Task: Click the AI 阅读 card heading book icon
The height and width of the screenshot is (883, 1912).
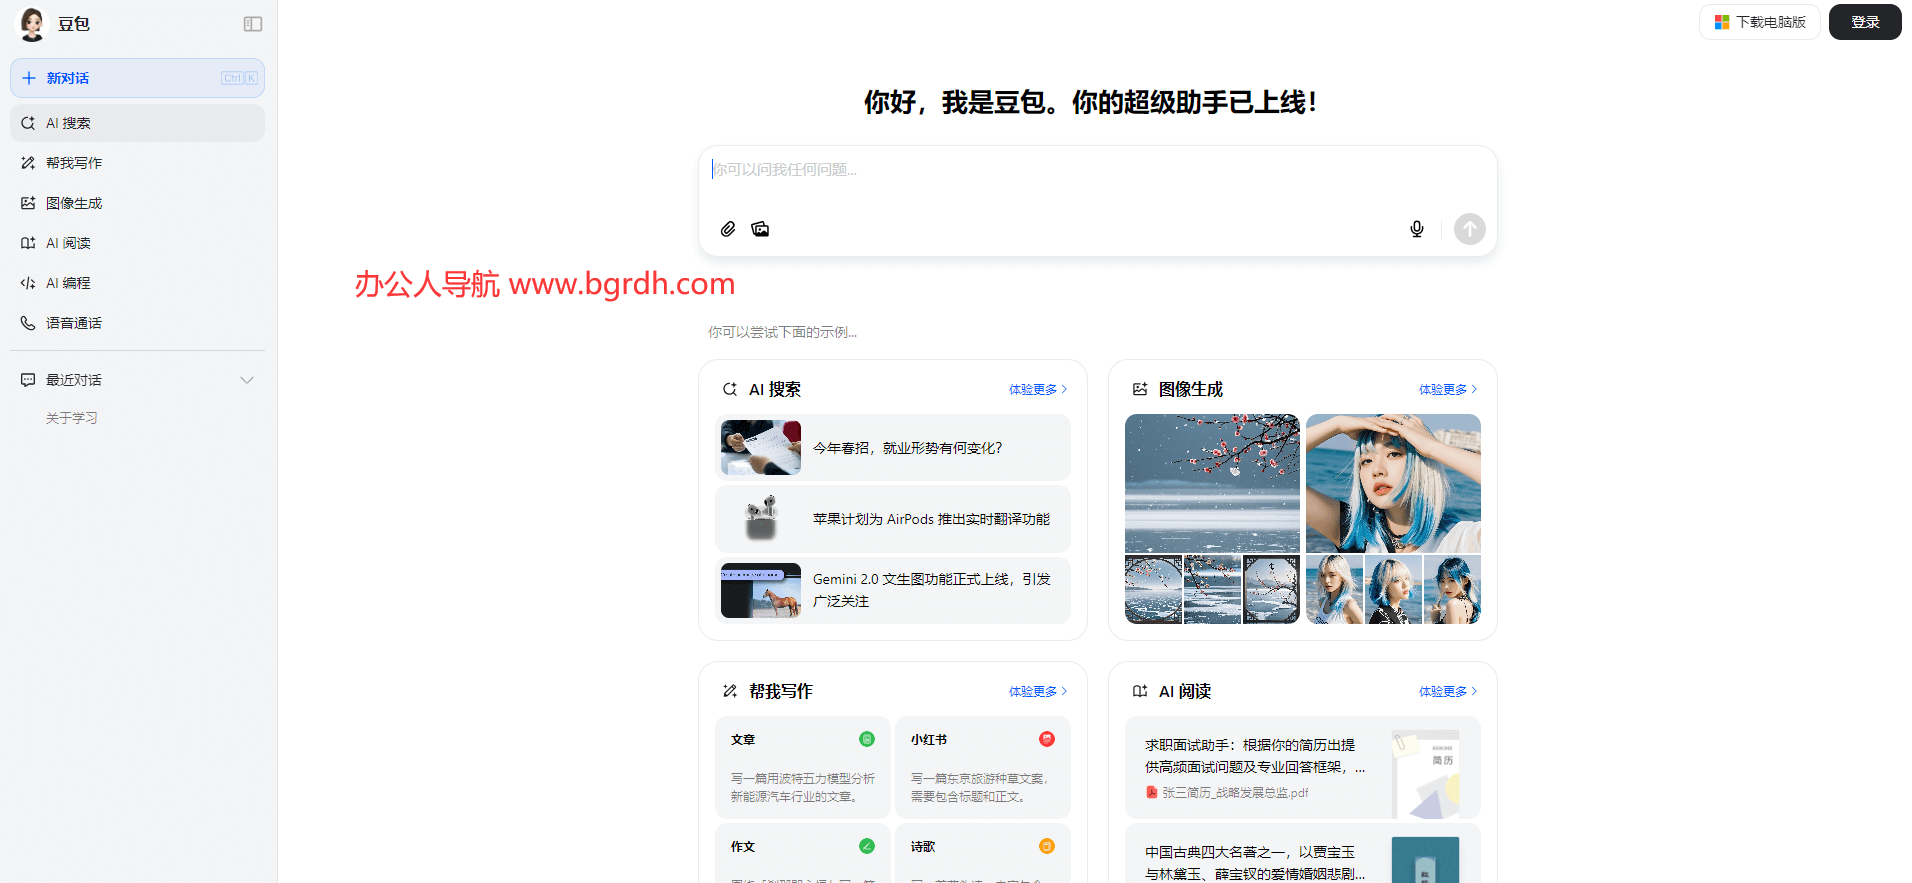Action: tap(1140, 691)
